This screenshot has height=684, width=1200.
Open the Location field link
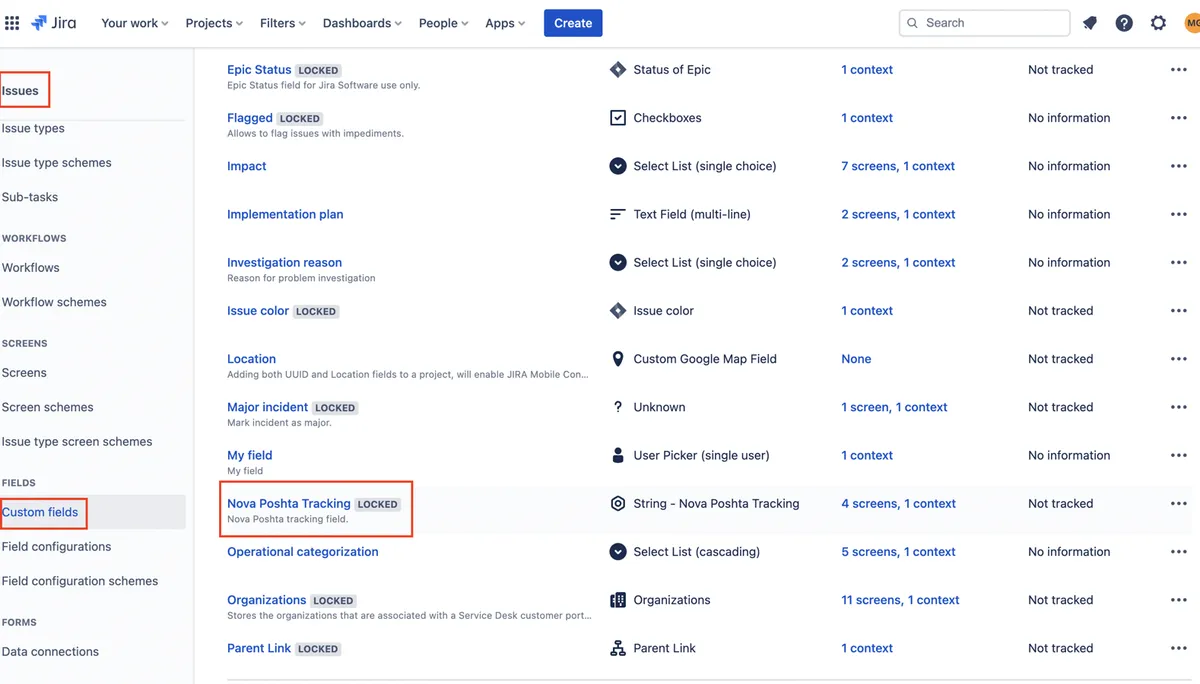pos(251,359)
